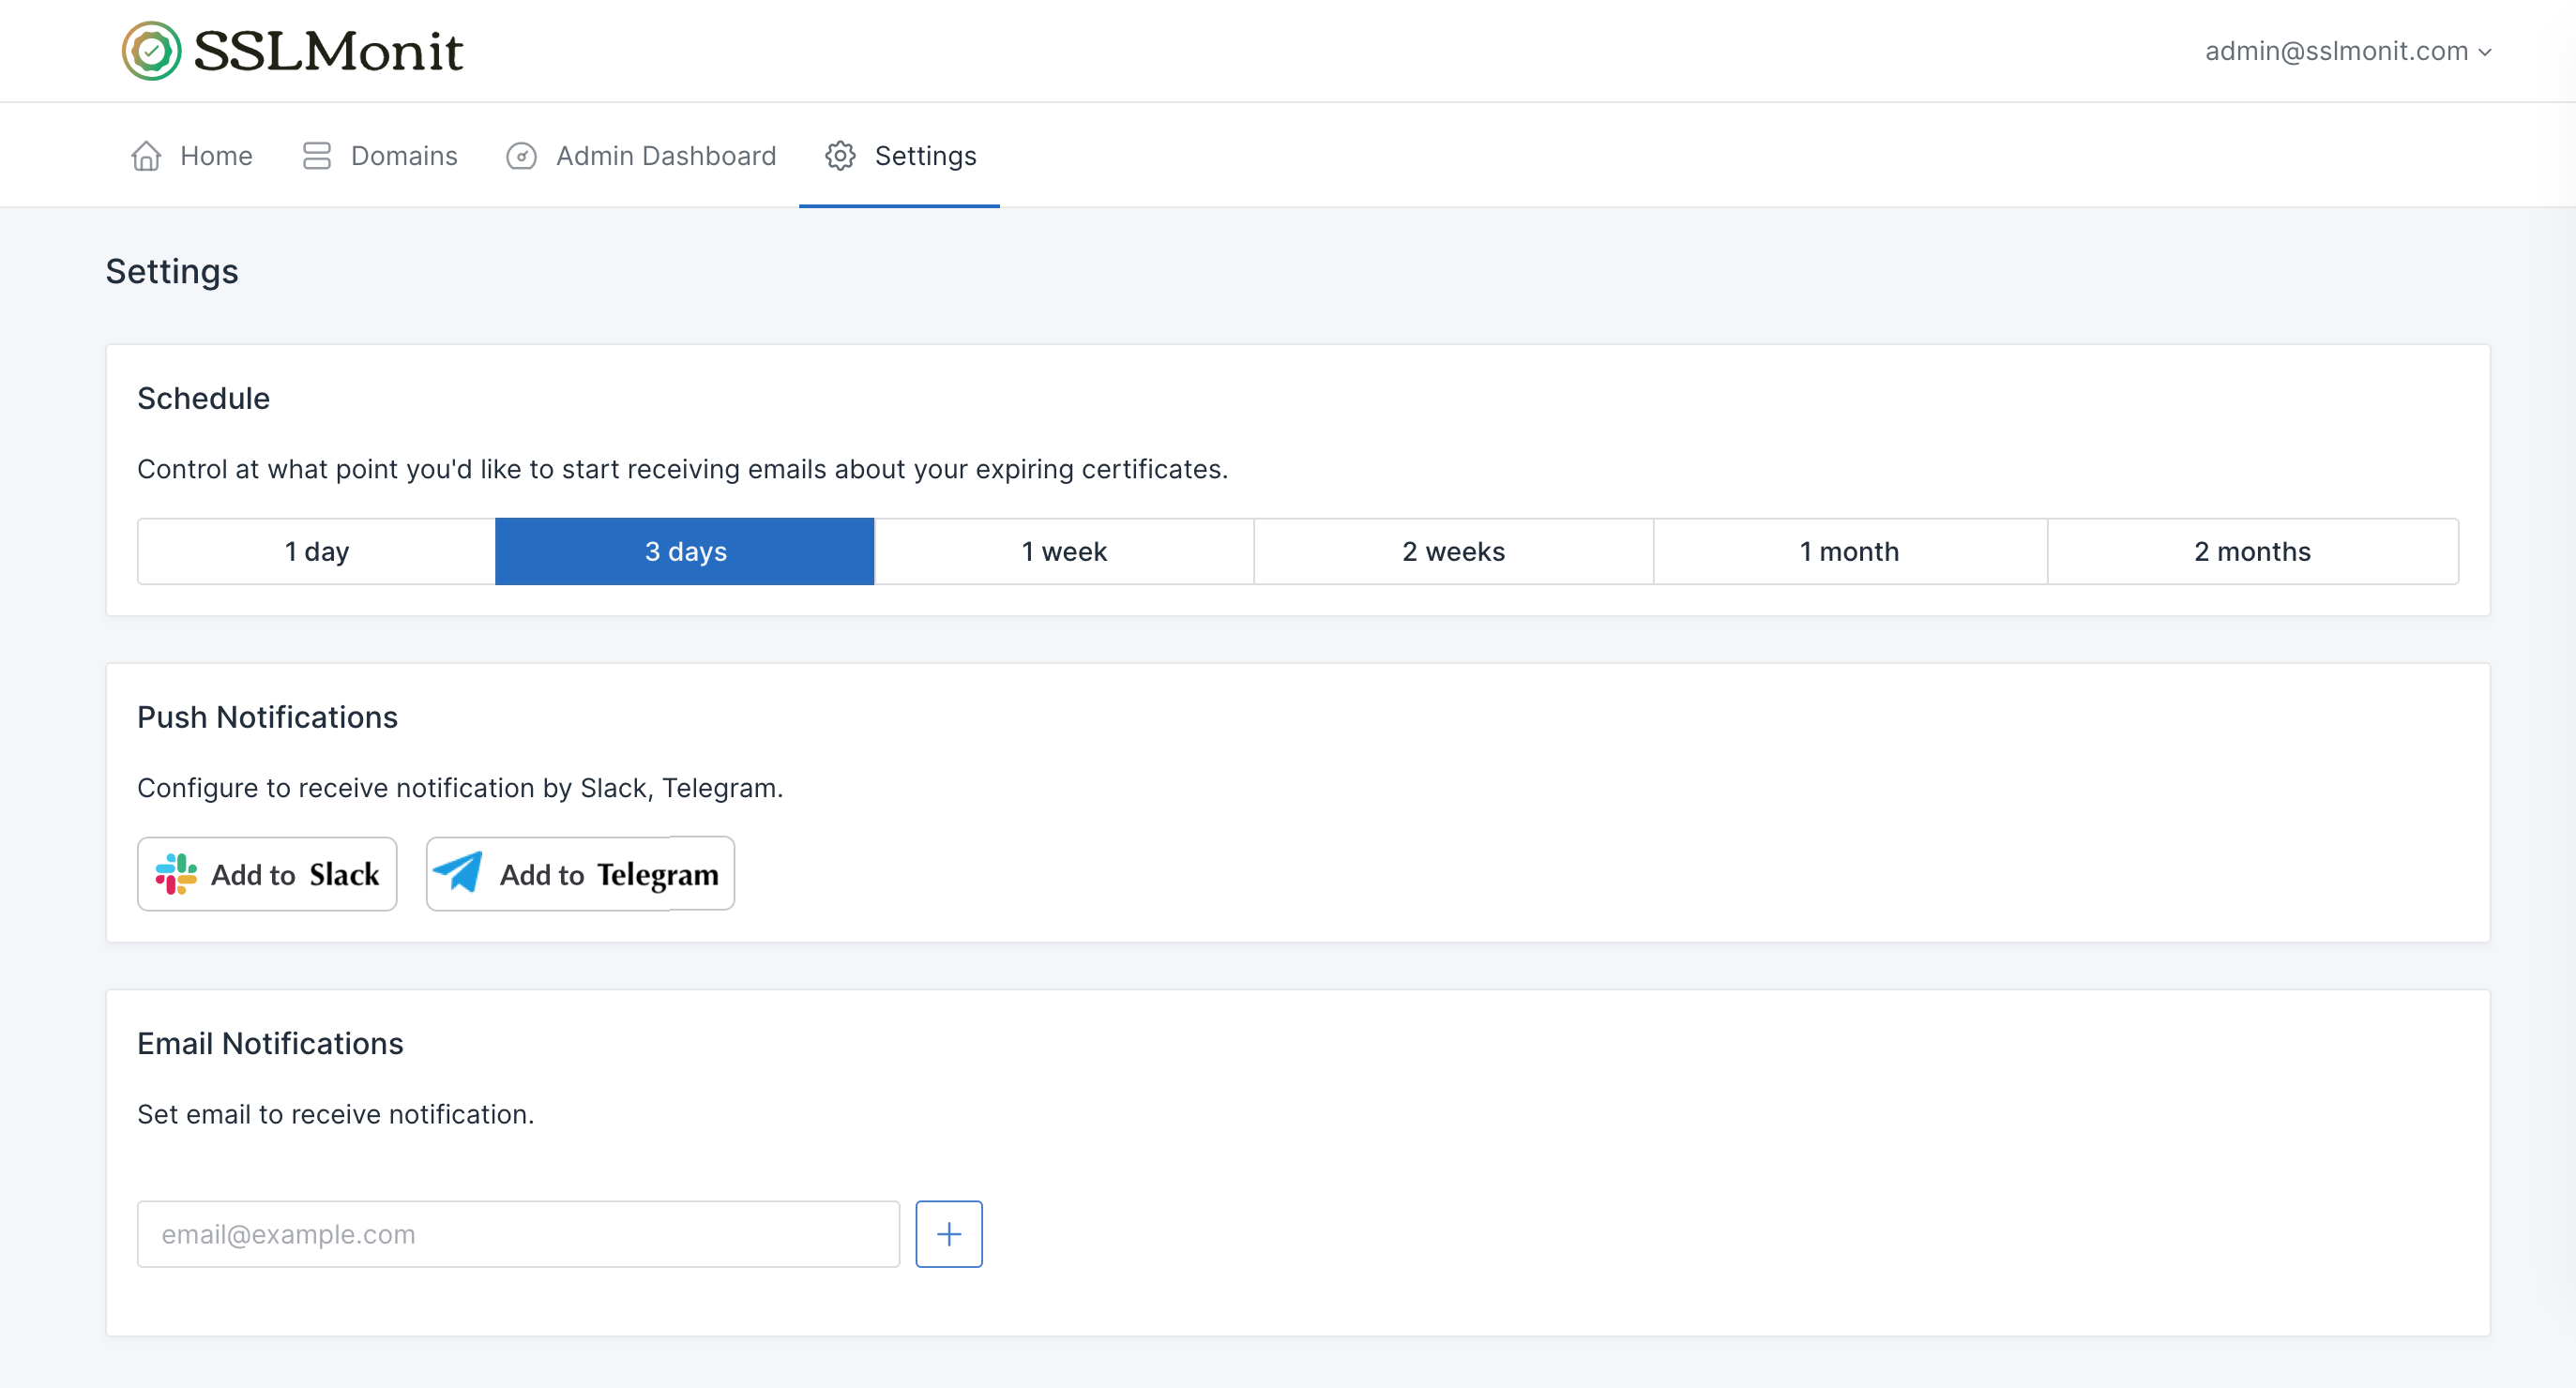
Task: Click the Settings gear icon
Action: pos(840,156)
